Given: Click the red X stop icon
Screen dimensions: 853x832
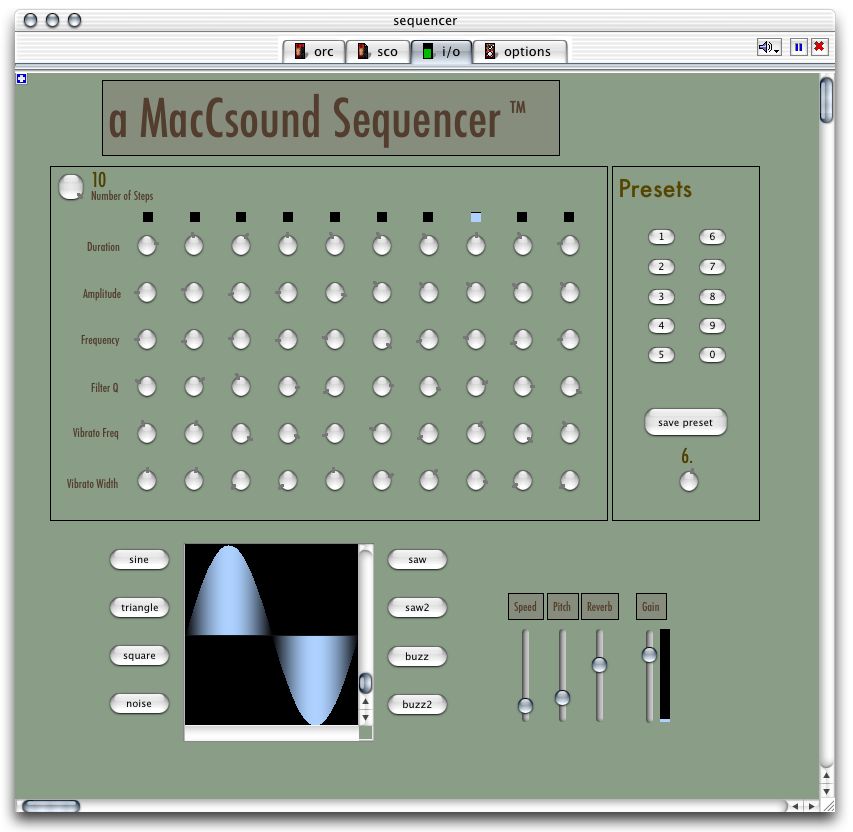Looking at the screenshot, I should click(819, 47).
